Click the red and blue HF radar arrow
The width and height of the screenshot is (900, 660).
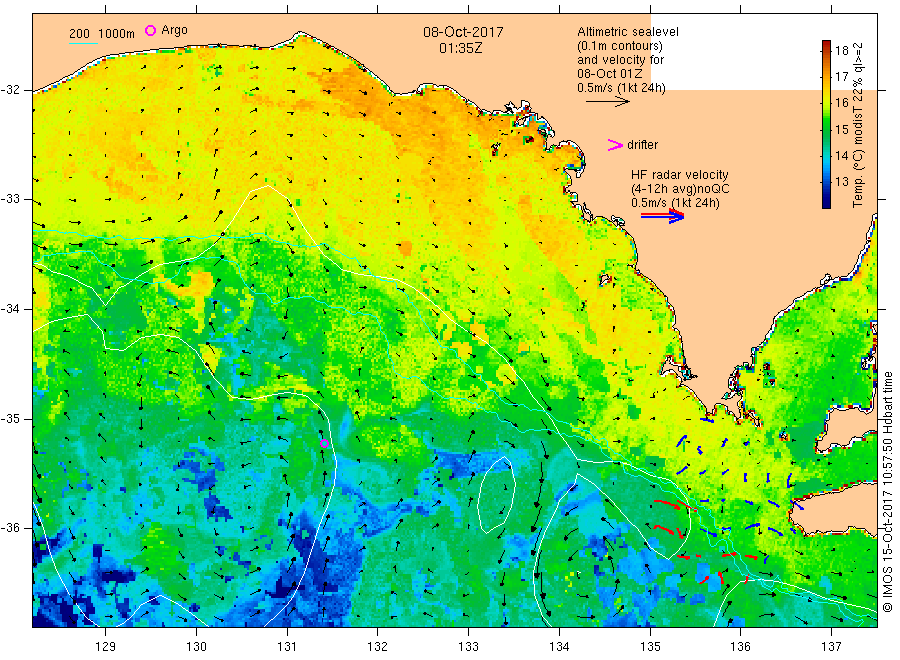tap(663, 216)
